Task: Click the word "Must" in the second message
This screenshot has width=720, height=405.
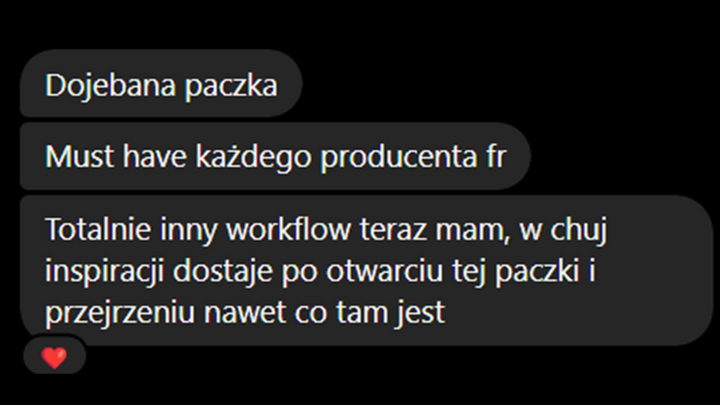Action: tap(79, 157)
